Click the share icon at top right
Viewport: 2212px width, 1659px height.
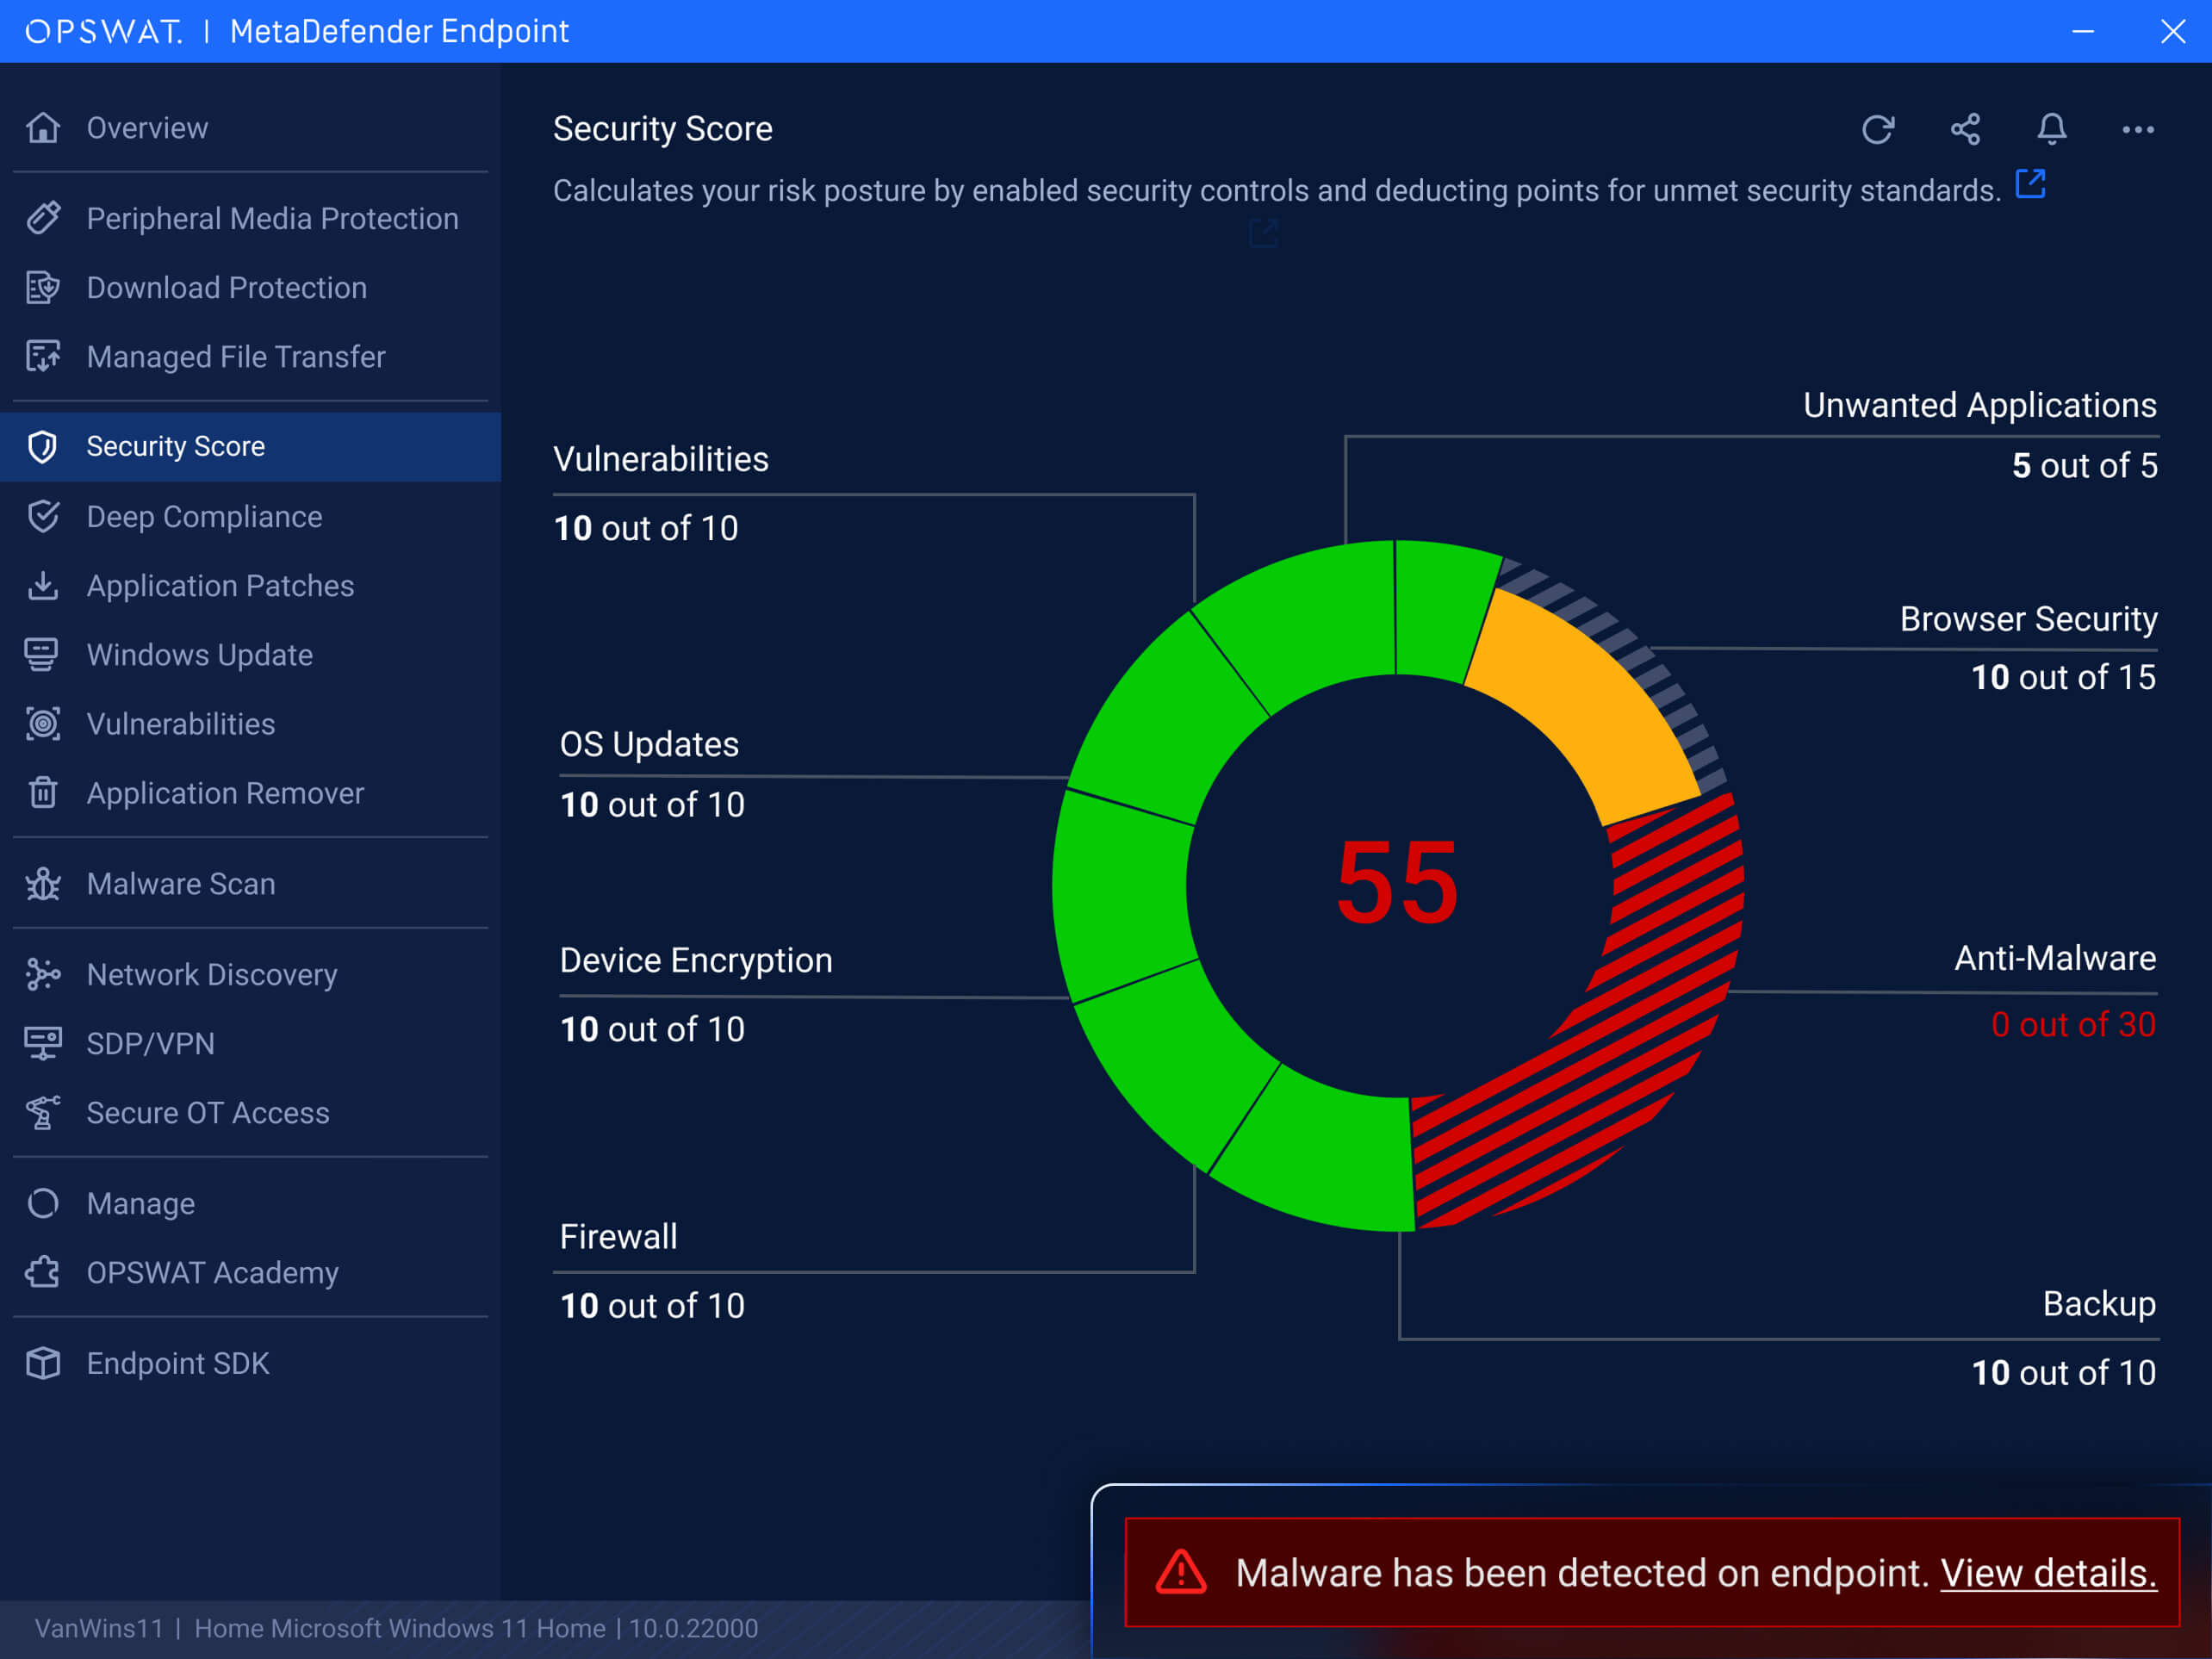click(1965, 129)
